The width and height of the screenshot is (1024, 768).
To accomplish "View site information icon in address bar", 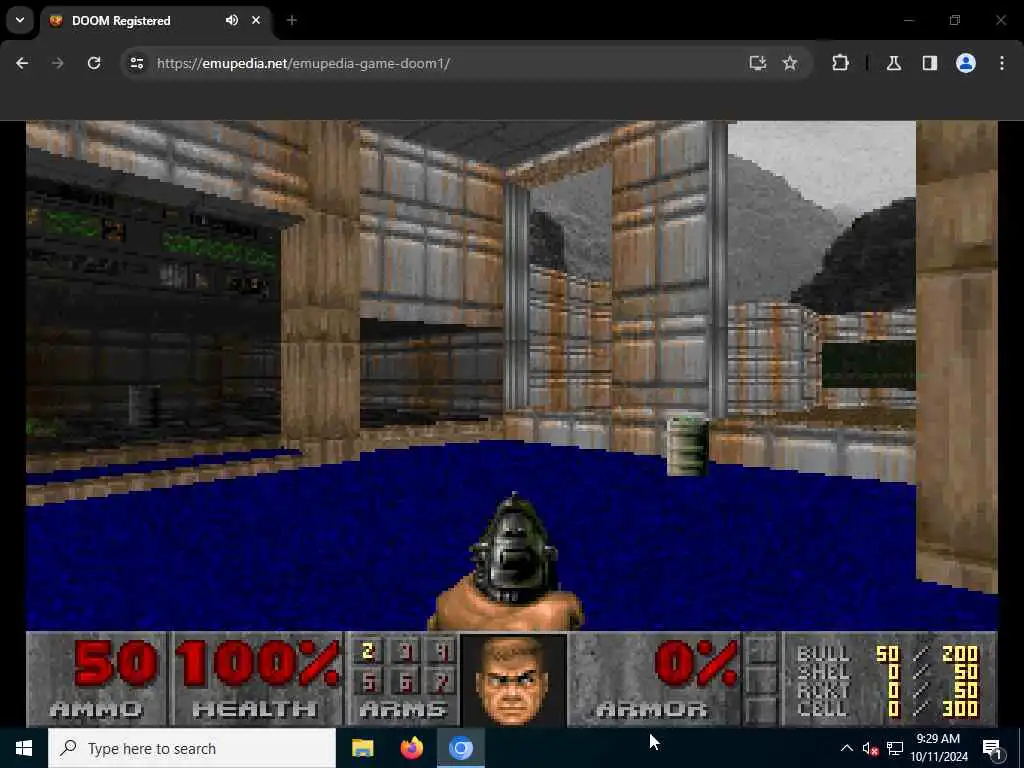I will pos(136,63).
